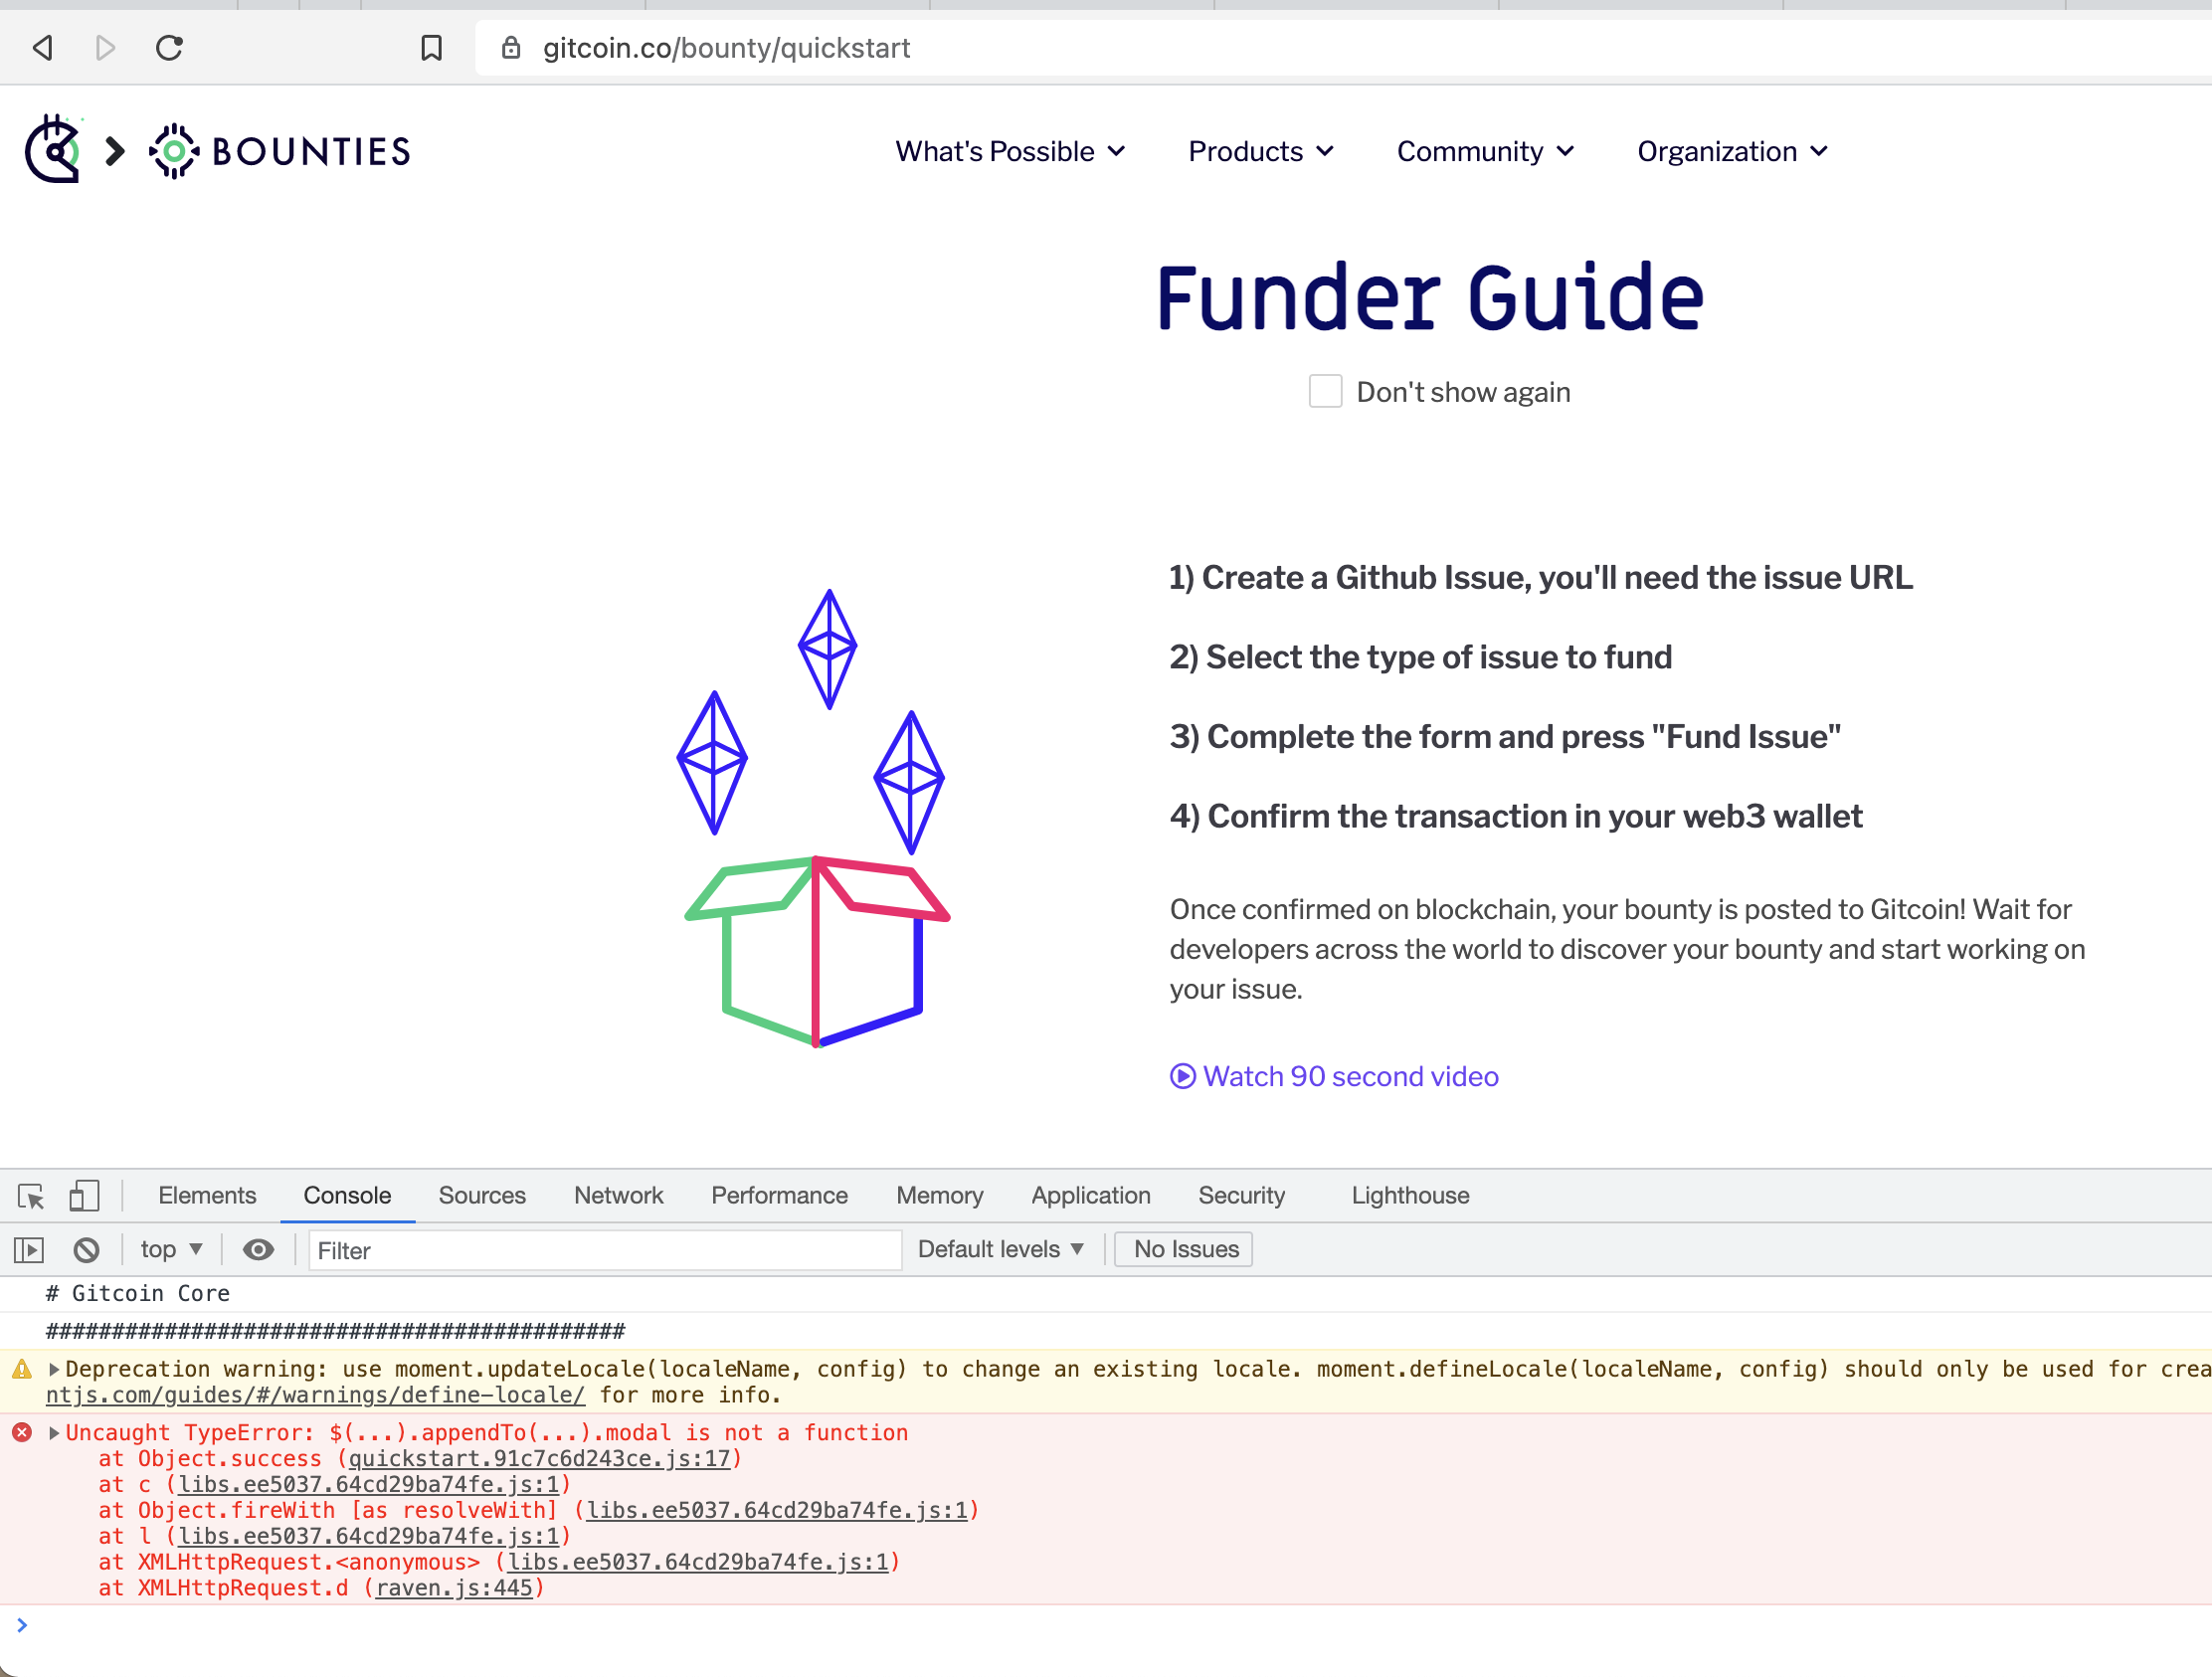2212x1677 pixels.
Task: Open libs link in XMLHttpRequest.<anonymous> line
Action: pyautogui.click(x=698, y=1562)
